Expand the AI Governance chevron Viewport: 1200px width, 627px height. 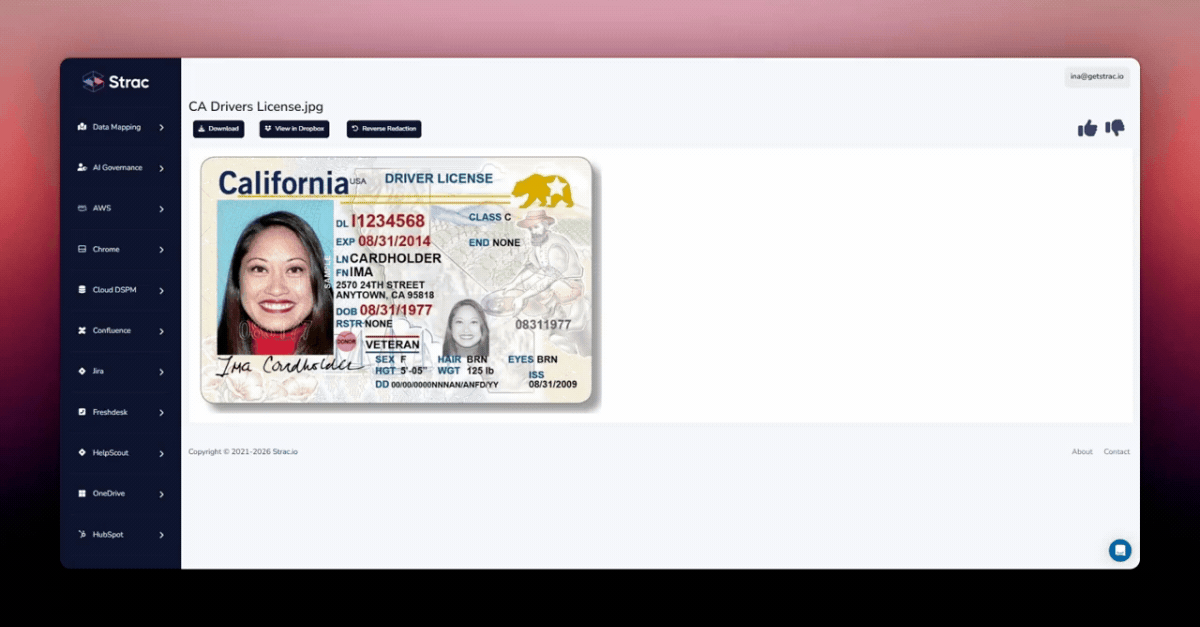tap(161, 168)
